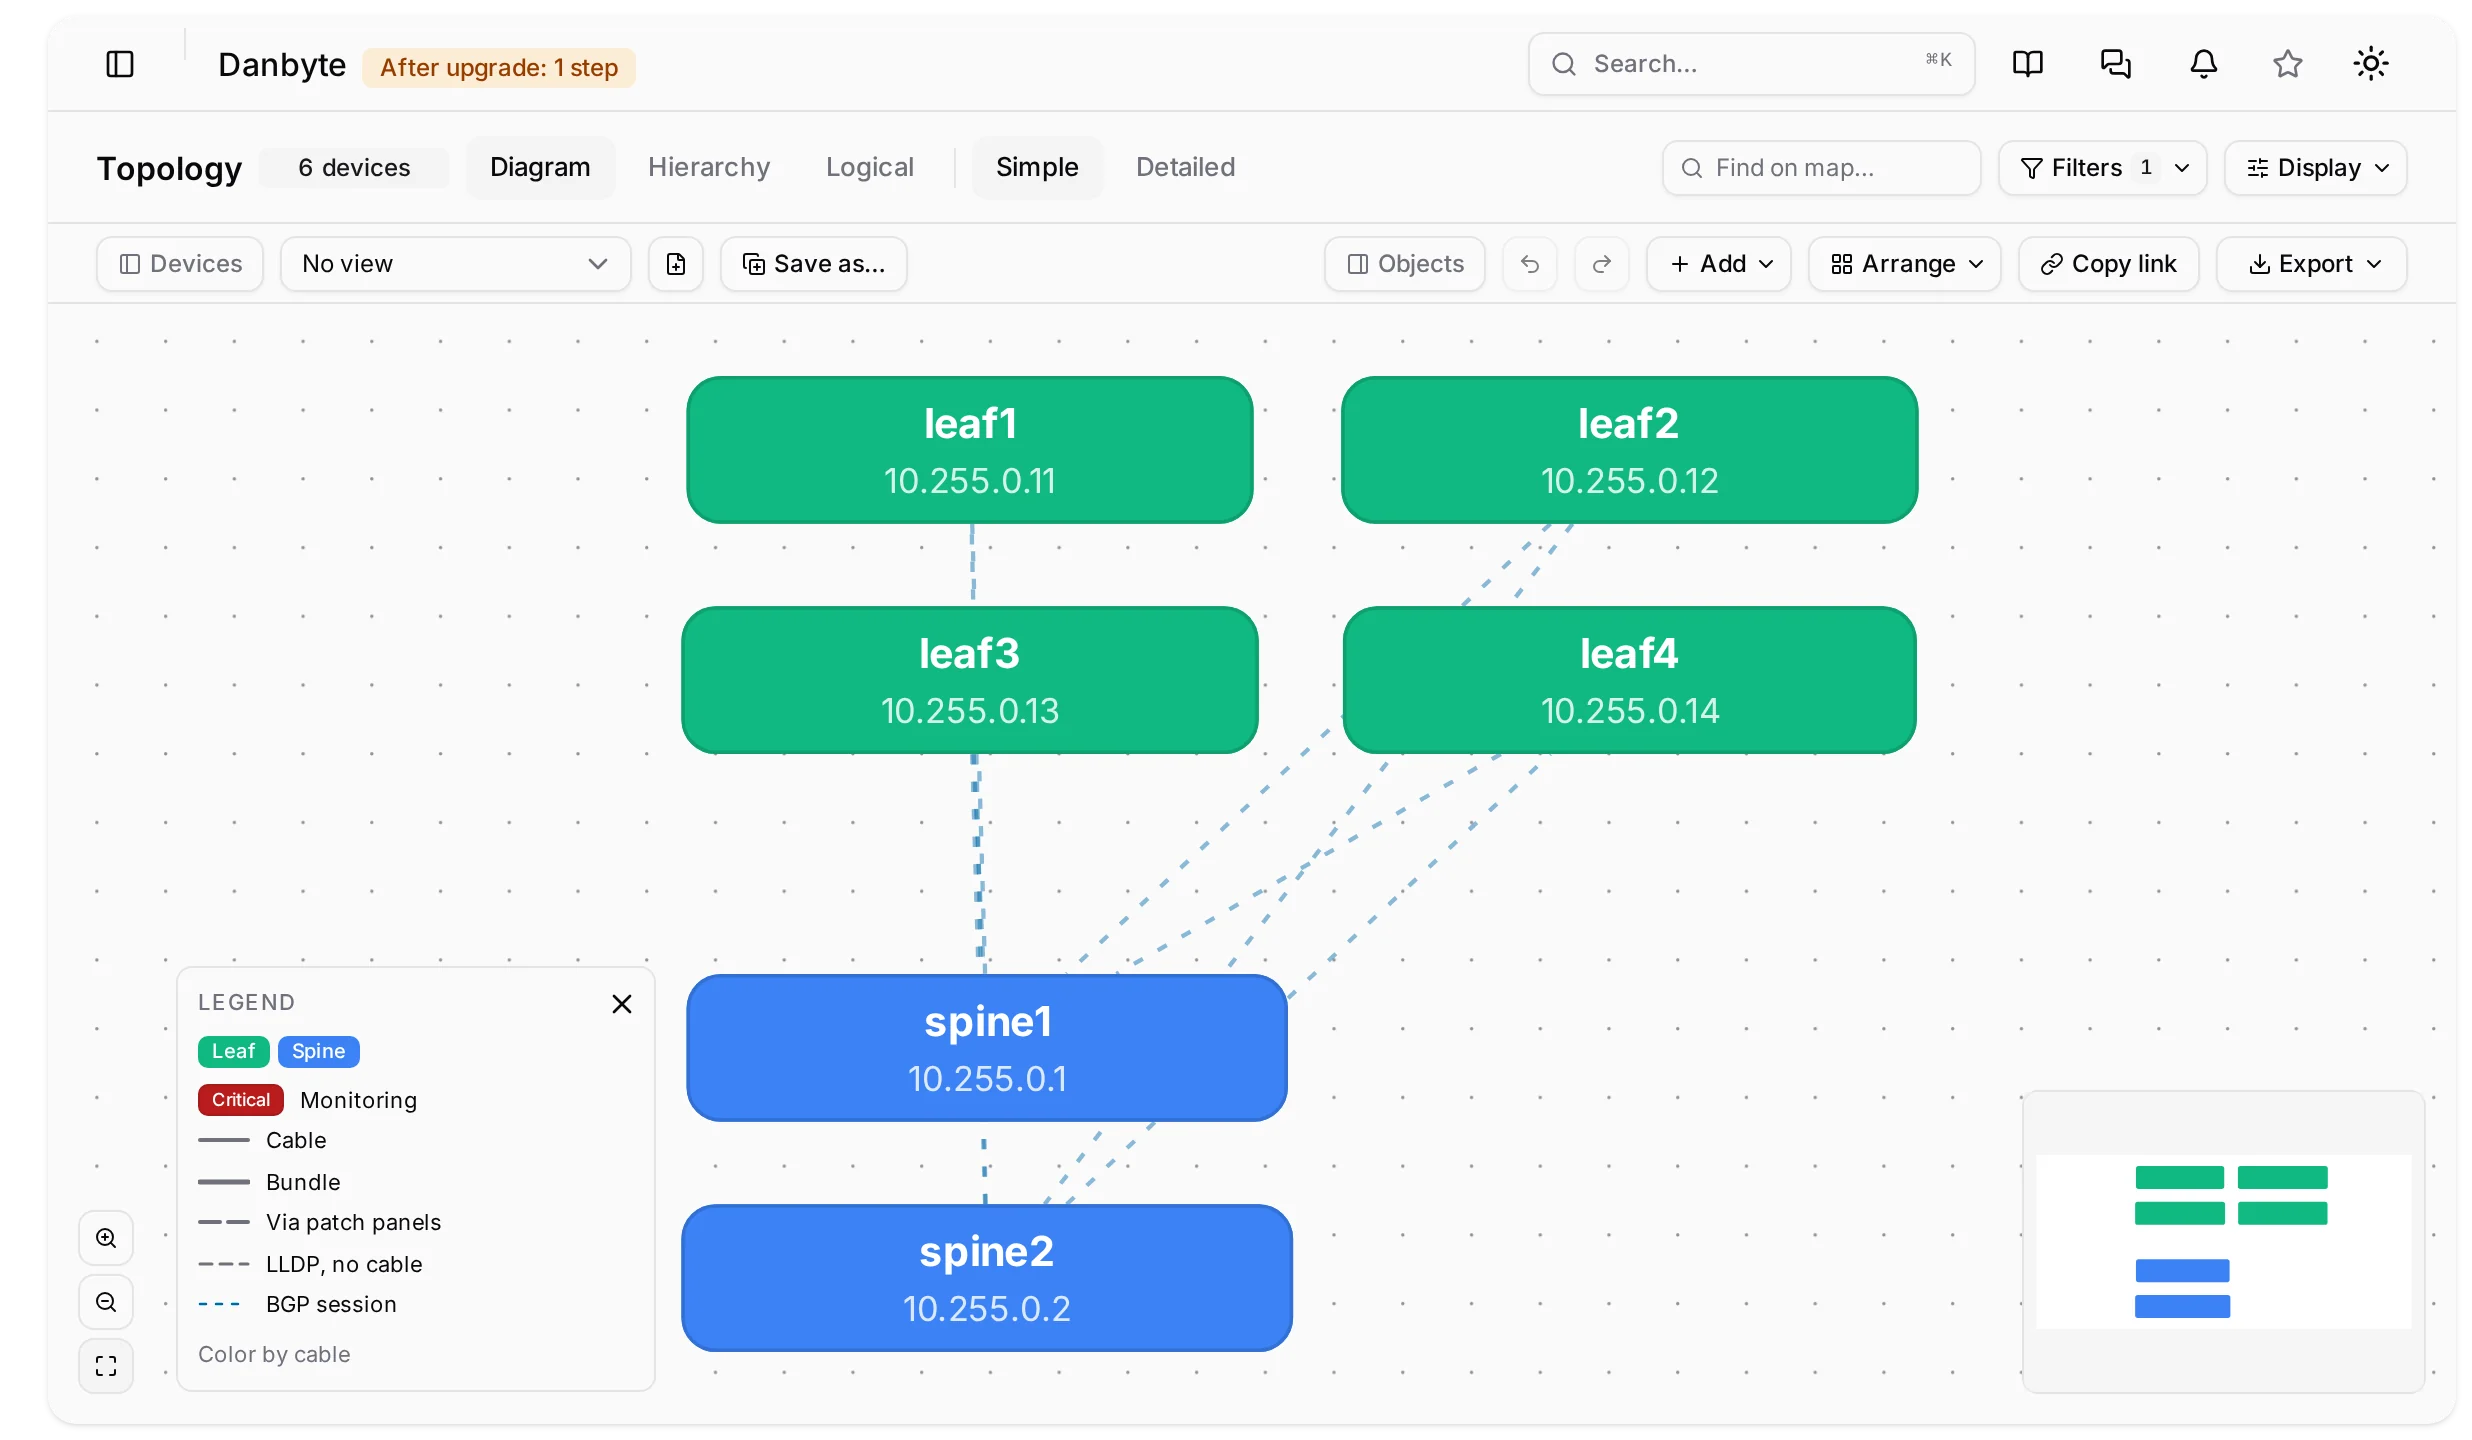The width and height of the screenshot is (2472, 1440).
Task: Open the documentation book icon
Action: (x=2027, y=64)
